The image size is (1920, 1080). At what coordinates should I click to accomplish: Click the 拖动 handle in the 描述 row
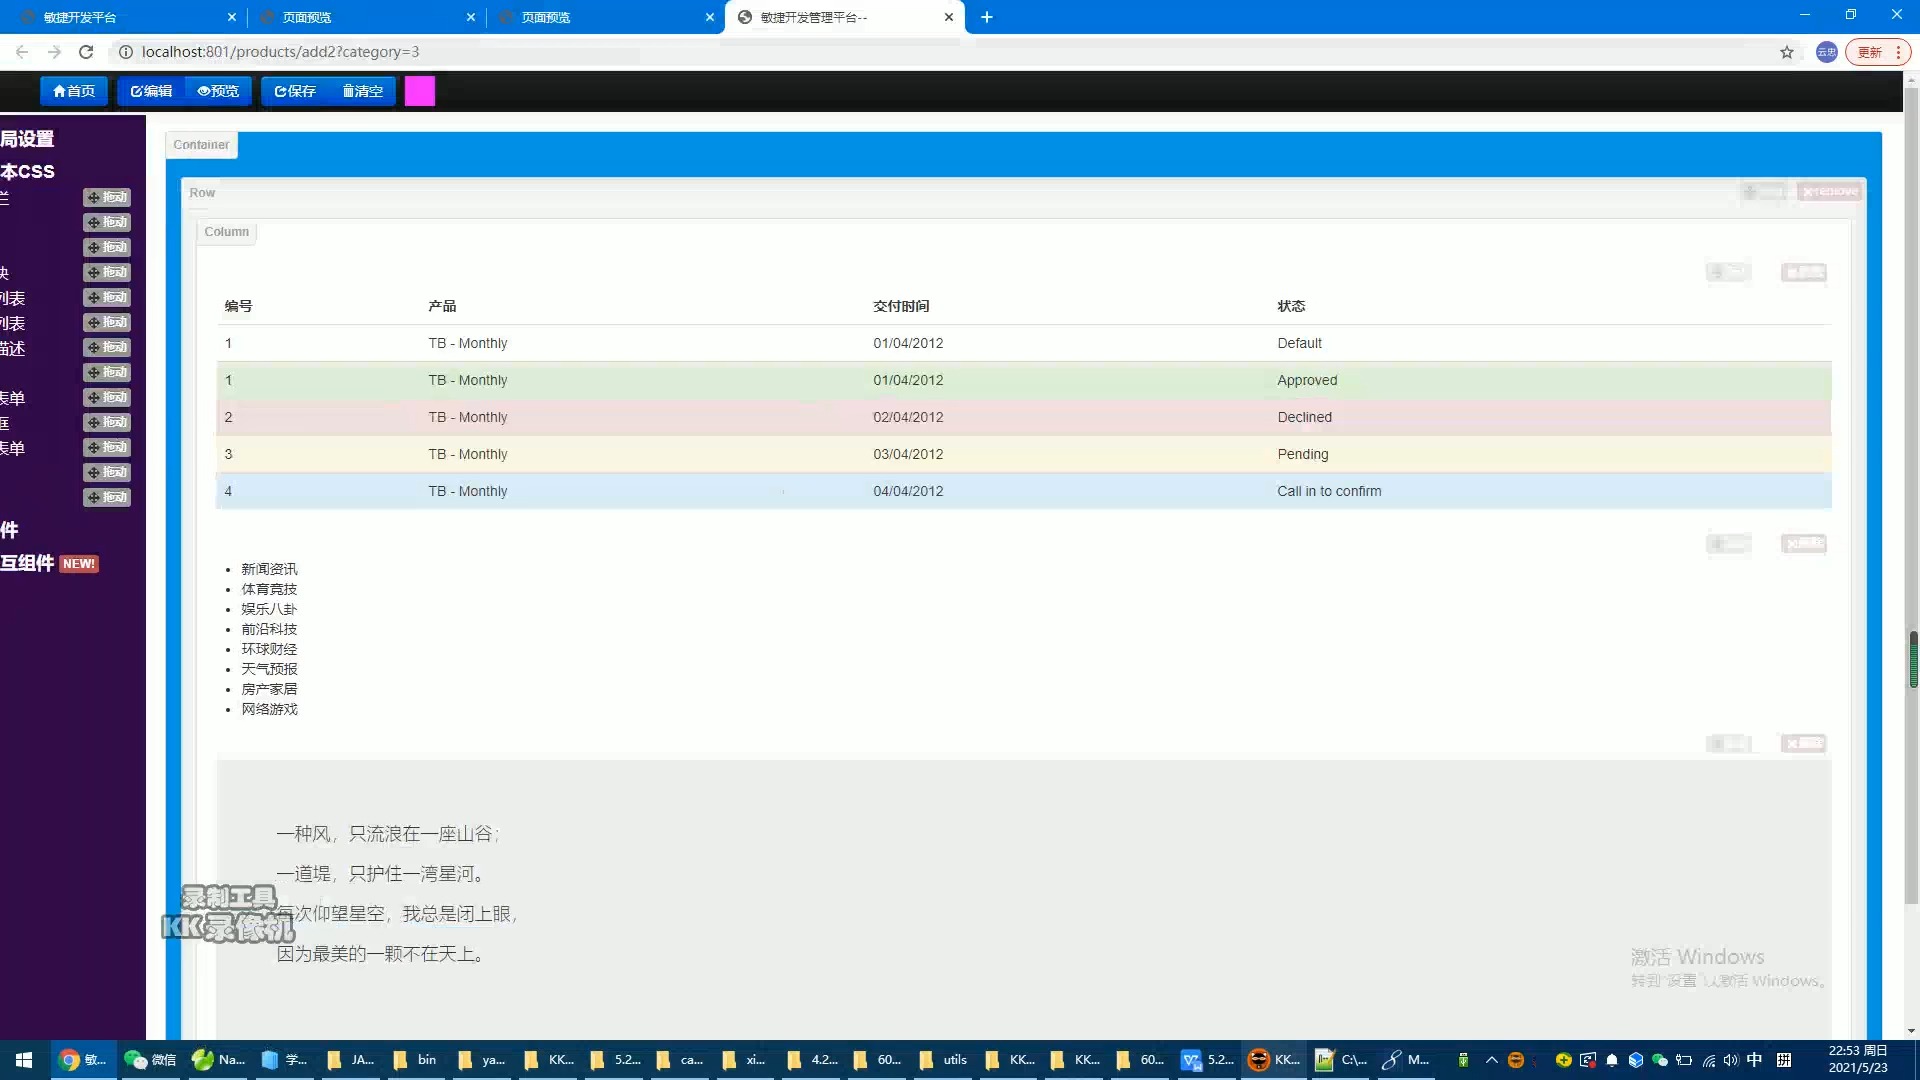[107, 347]
